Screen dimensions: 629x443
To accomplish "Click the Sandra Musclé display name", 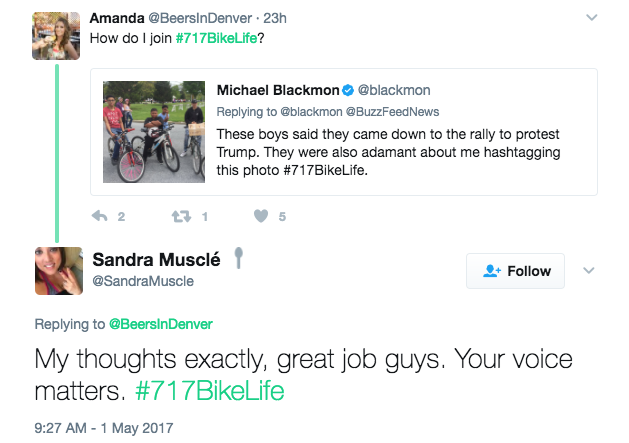I will 156,260.
